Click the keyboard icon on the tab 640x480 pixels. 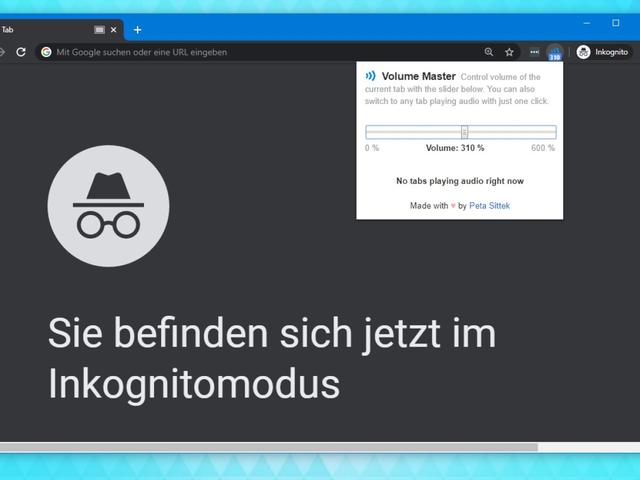[x=99, y=29]
